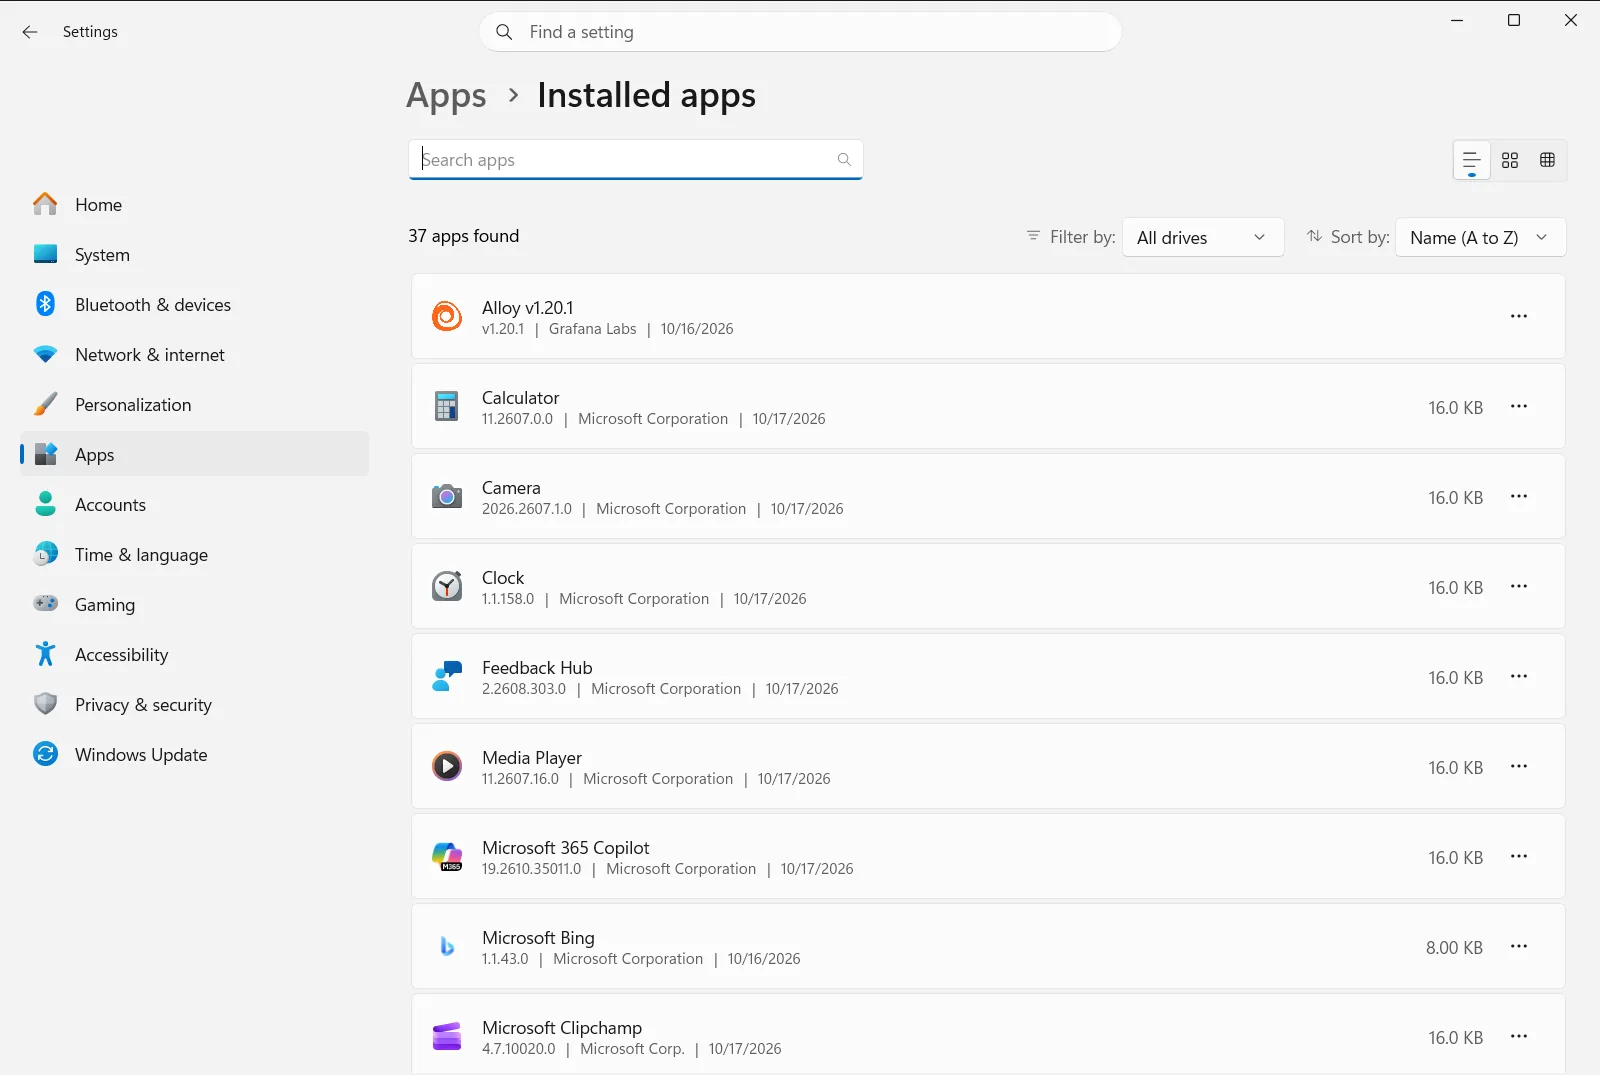The width and height of the screenshot is (1600, 1075).
Task: Click the Microsoft Bing app icon
Action: tap(447, 946)
